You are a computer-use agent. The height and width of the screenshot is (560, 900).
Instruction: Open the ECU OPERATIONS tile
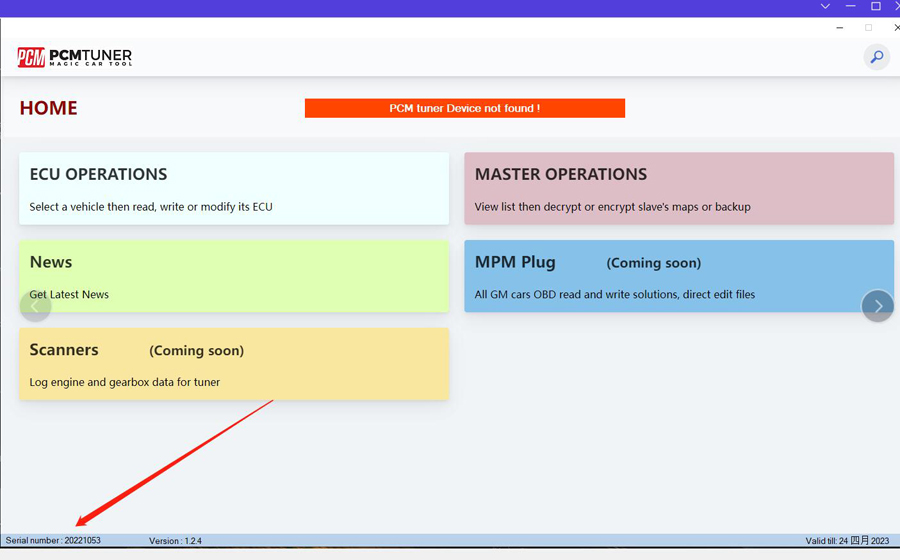(234, 188)
